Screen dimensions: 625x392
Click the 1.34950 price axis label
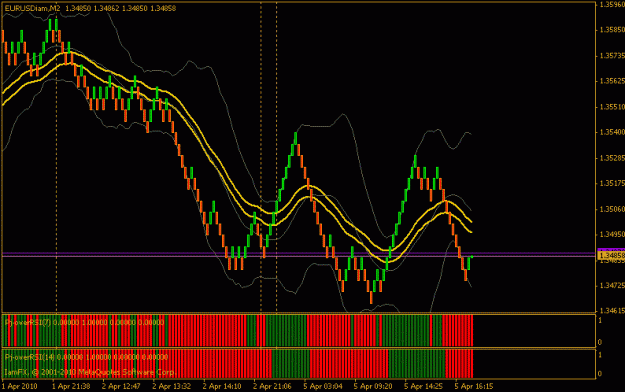[x=612, y=234]
